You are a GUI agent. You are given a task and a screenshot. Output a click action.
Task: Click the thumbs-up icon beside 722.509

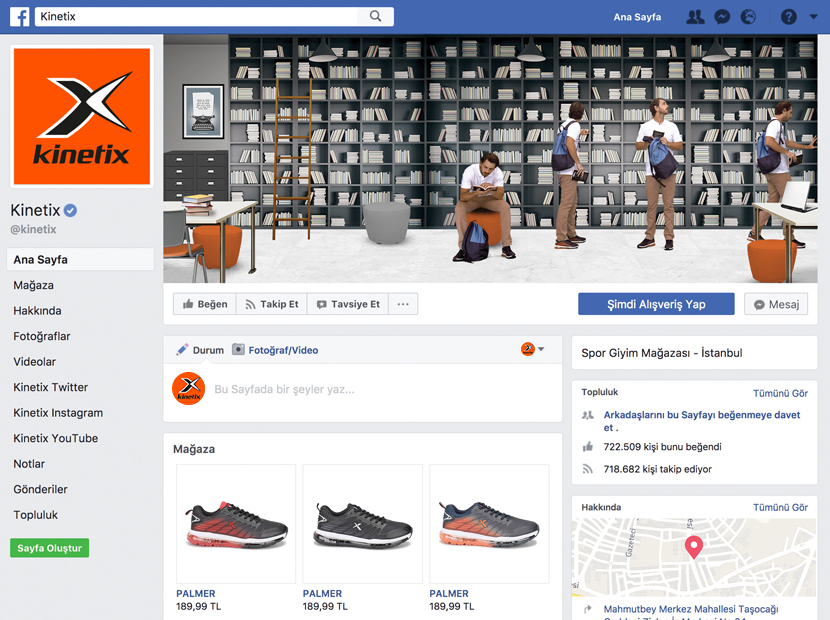tap(588, 447)
